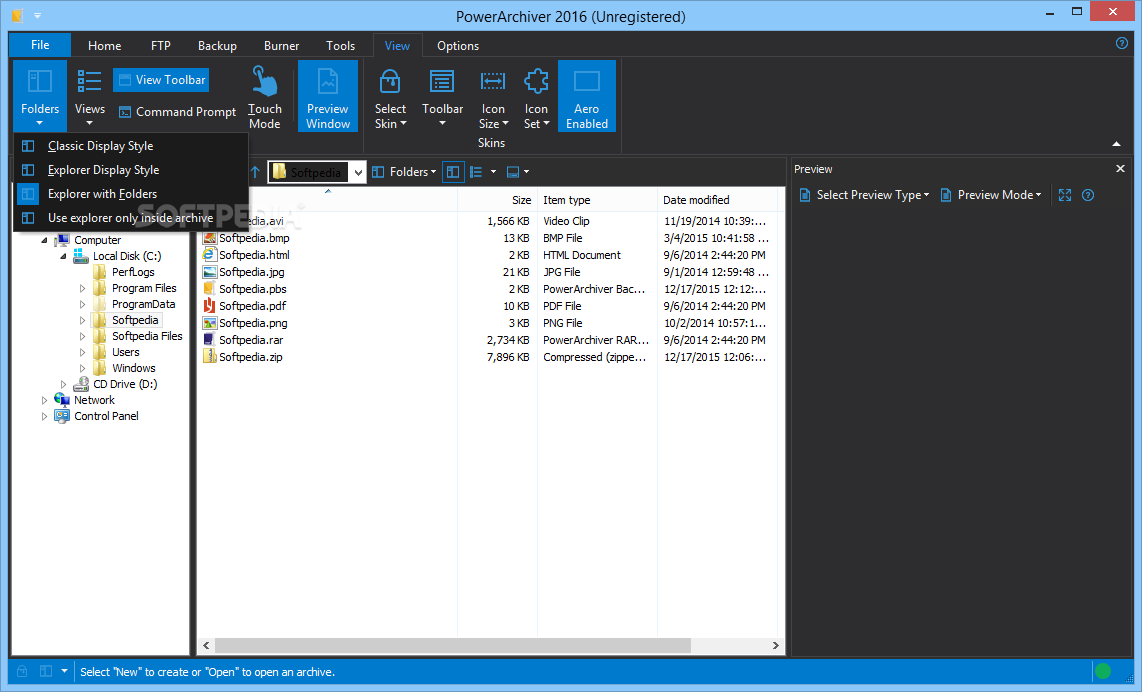Switch to the Options tab
This screenshot has height=692, width=1142.
coord(457,45)
